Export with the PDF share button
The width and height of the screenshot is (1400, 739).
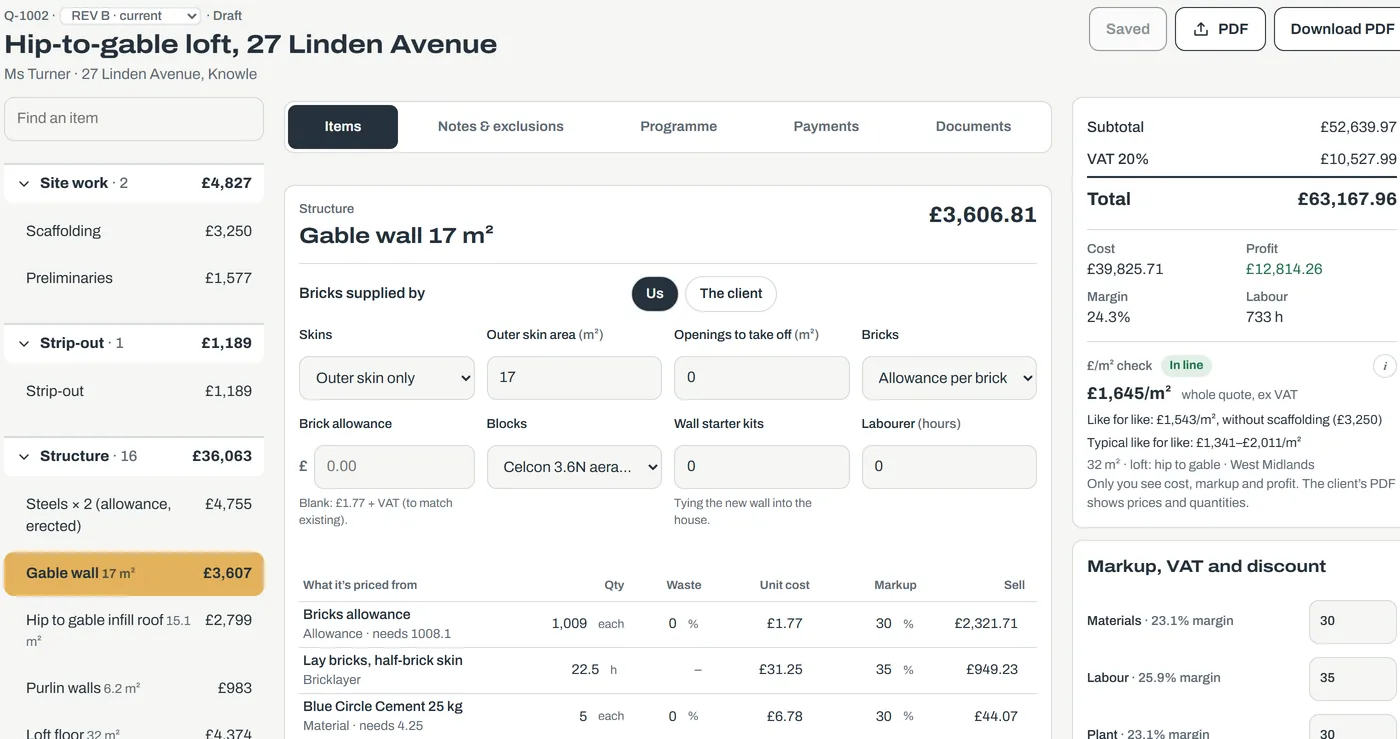[x=1220, y=29]
